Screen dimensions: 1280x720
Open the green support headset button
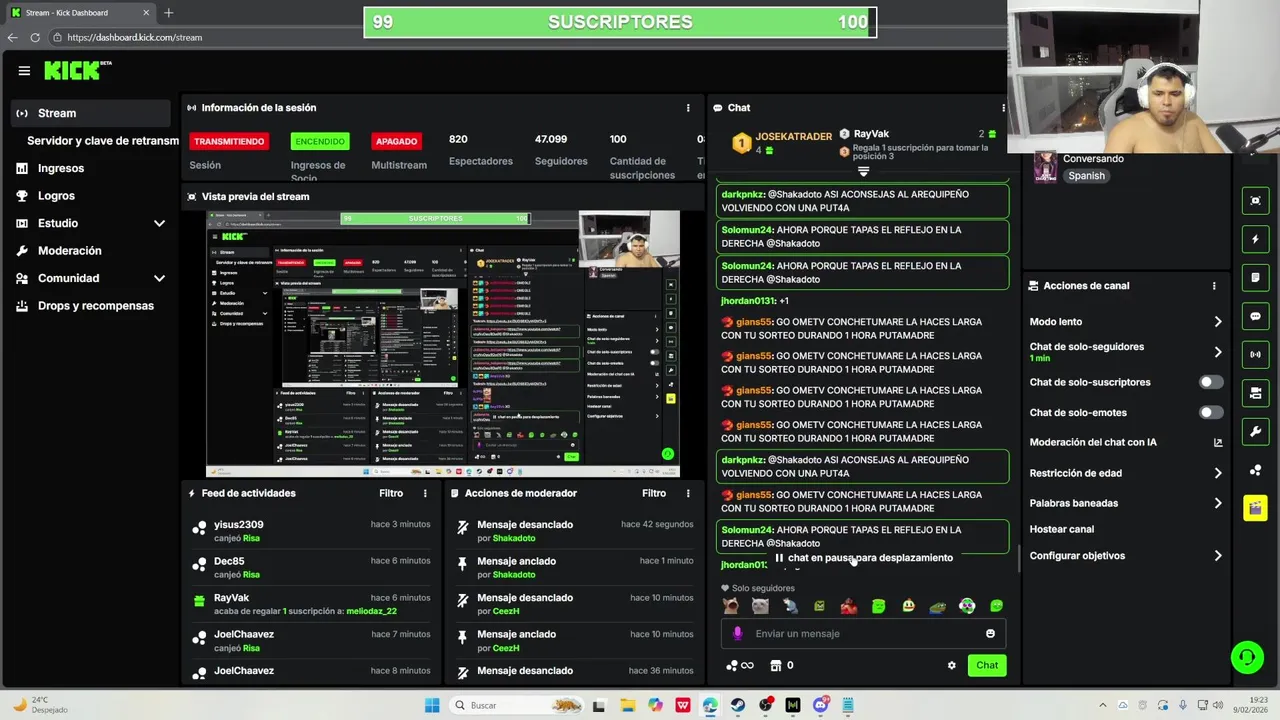[1247, 657]
